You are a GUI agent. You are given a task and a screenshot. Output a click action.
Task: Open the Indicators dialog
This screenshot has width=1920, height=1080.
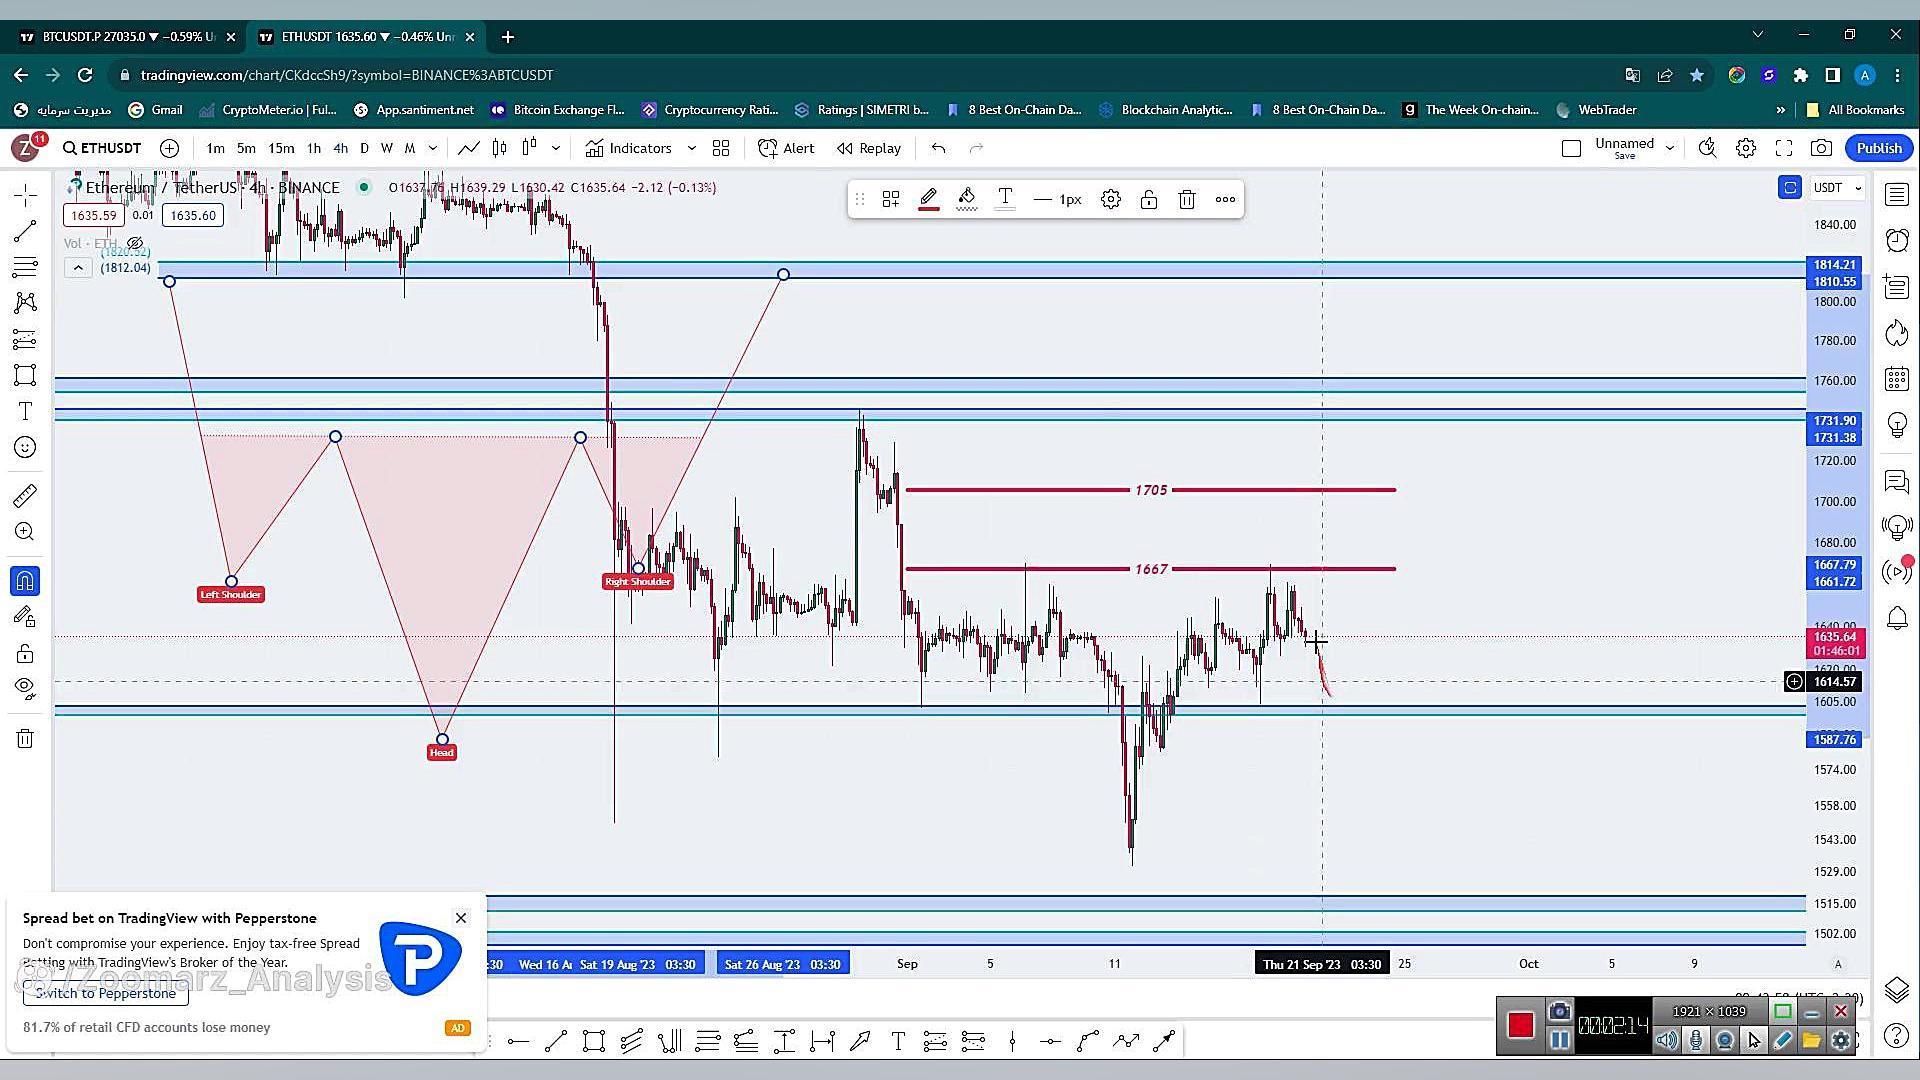pyautogui.click(x=629, y=148)
